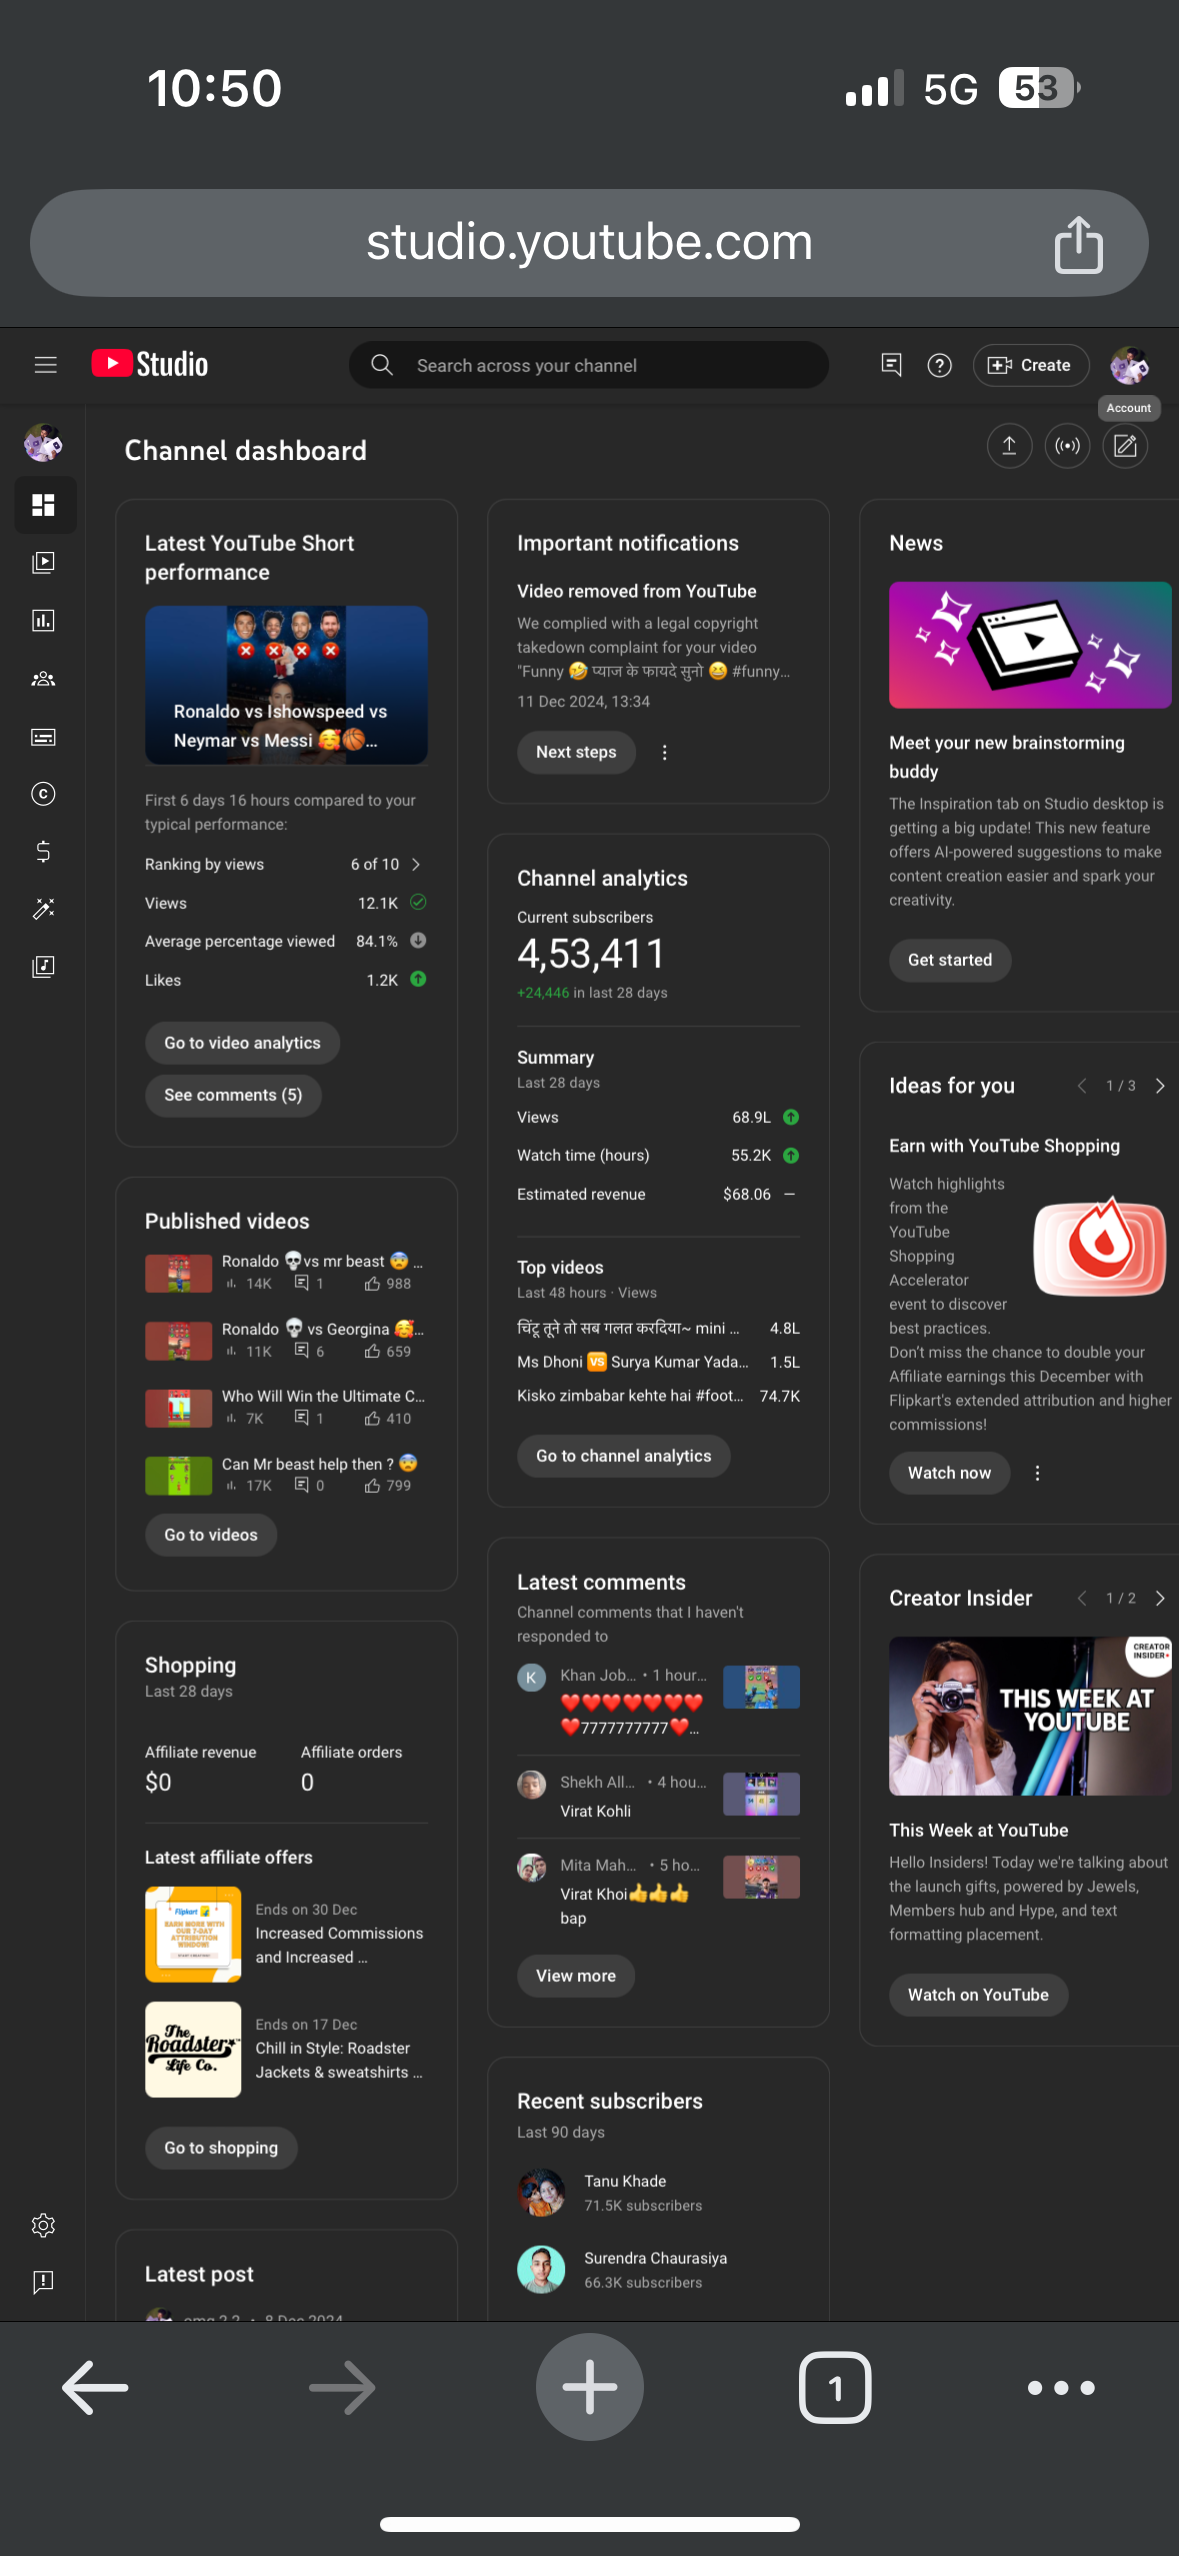Open the Community sidebar icon
The height and width of the screenshot is (2556, 1179).
pyautogui.click(x=43, y=679)
